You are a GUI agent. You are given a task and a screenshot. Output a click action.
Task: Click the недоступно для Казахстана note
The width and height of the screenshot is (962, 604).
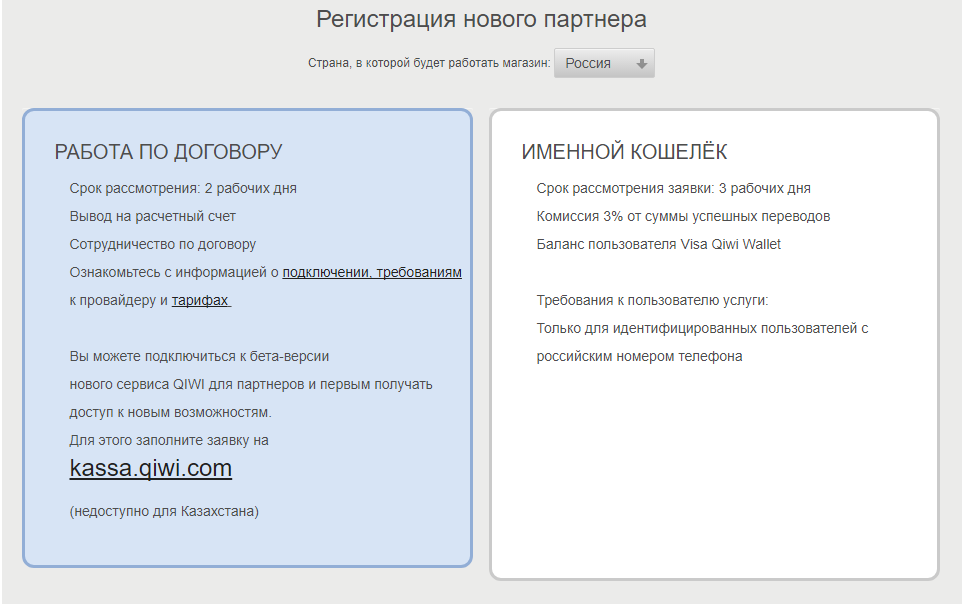tap(164, 511)
